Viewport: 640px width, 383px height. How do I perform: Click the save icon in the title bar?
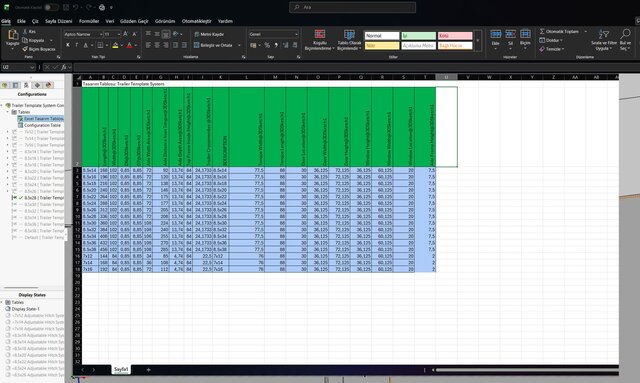click(x=66, y=7)
